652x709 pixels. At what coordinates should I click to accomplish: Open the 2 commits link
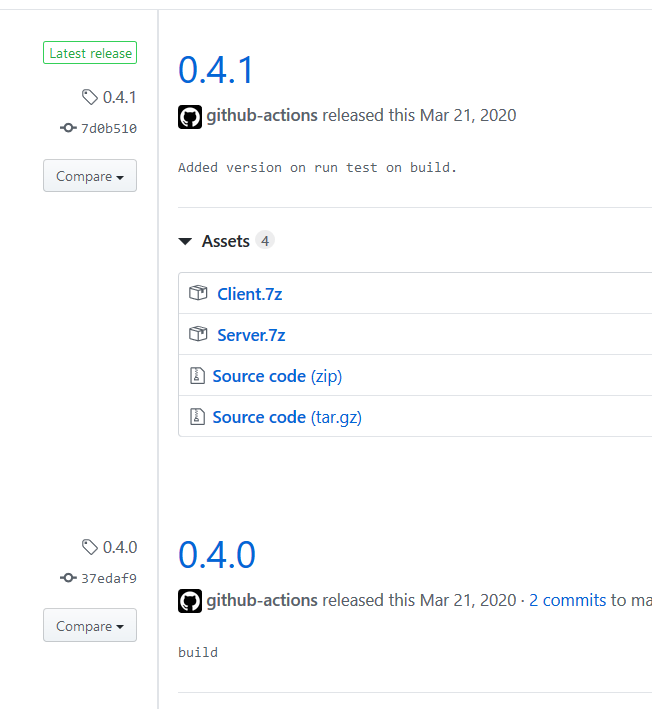[x=567, y=600]
